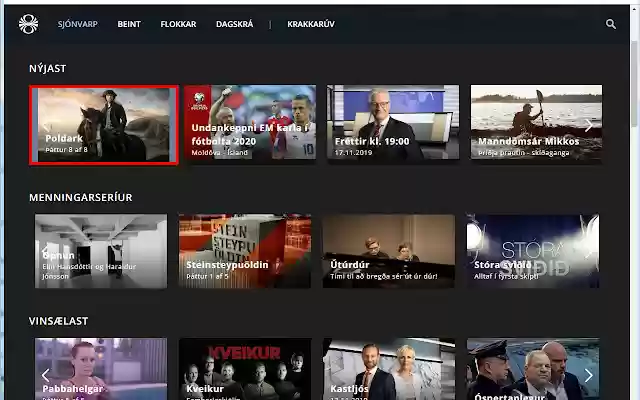Open Undankeppni EM karla í fótbolta card
Screen dimensions: 640x400
[x=250, y=122]
